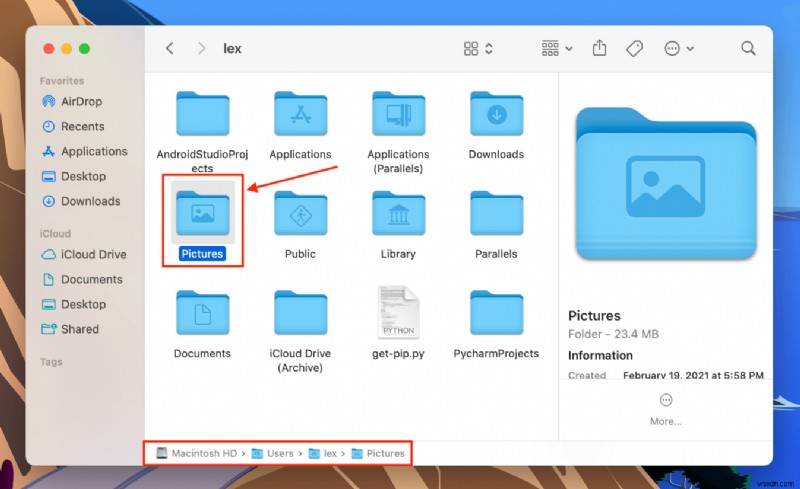Select the iCloud Drive (Archive) folder
800x489 pixels.
pyautogui.click(x=301, y=312)
